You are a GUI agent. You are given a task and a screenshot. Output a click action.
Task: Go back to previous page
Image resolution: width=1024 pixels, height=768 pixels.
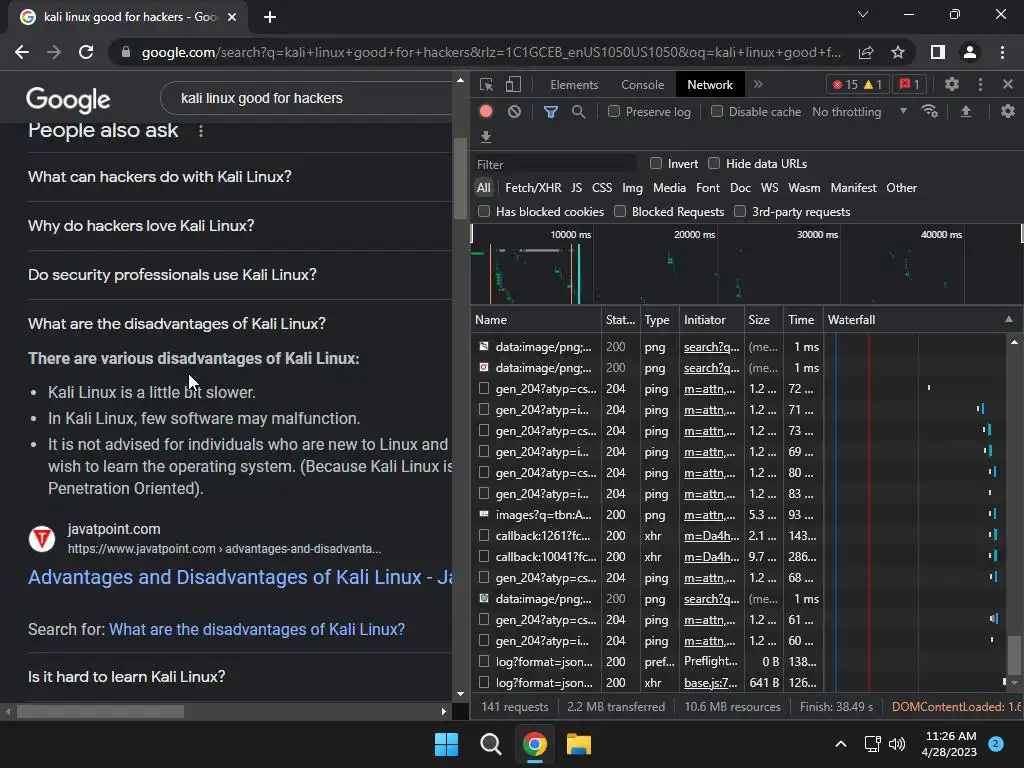(22, 52)
